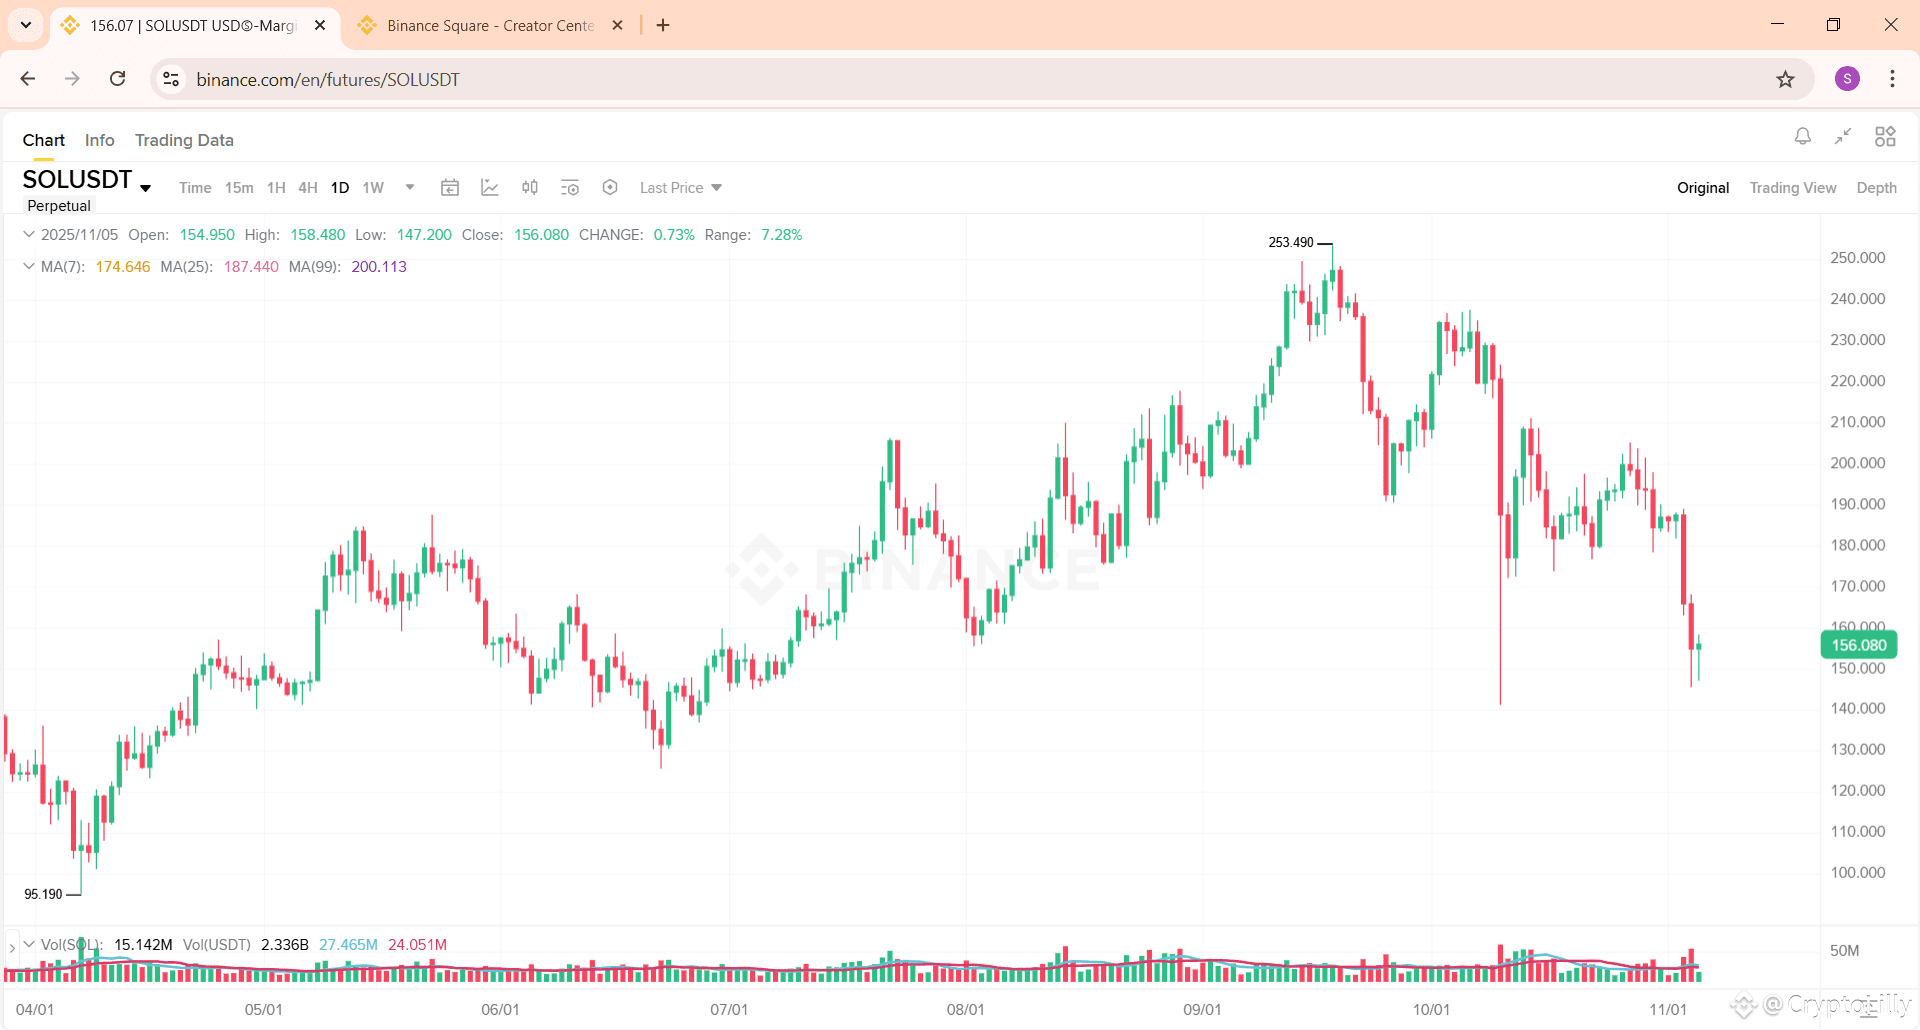
Task: Click the 2025/11/05 date readout
Action: (79, 234)
